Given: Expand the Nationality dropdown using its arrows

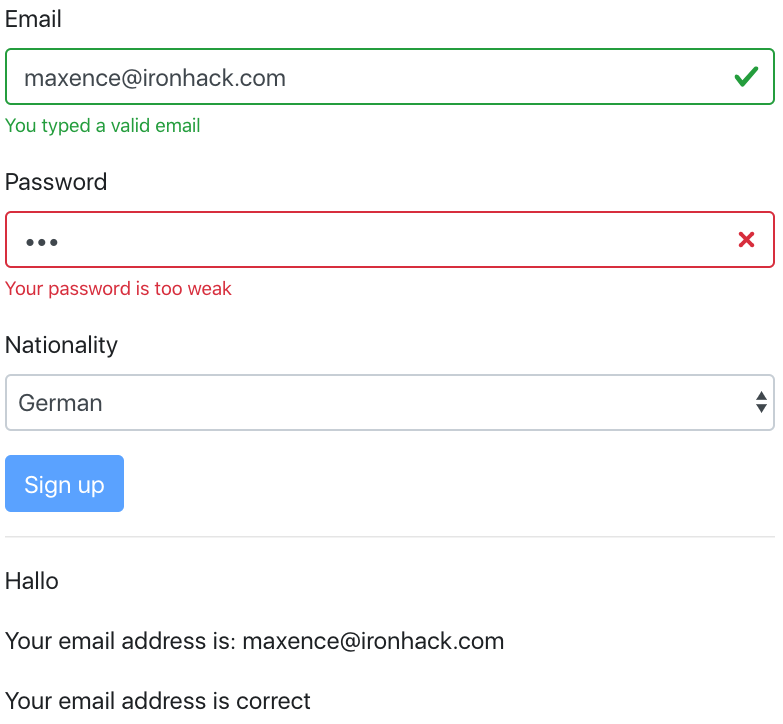Looking at the screenshot, I should pyautogui.click(x=761, y=403).
